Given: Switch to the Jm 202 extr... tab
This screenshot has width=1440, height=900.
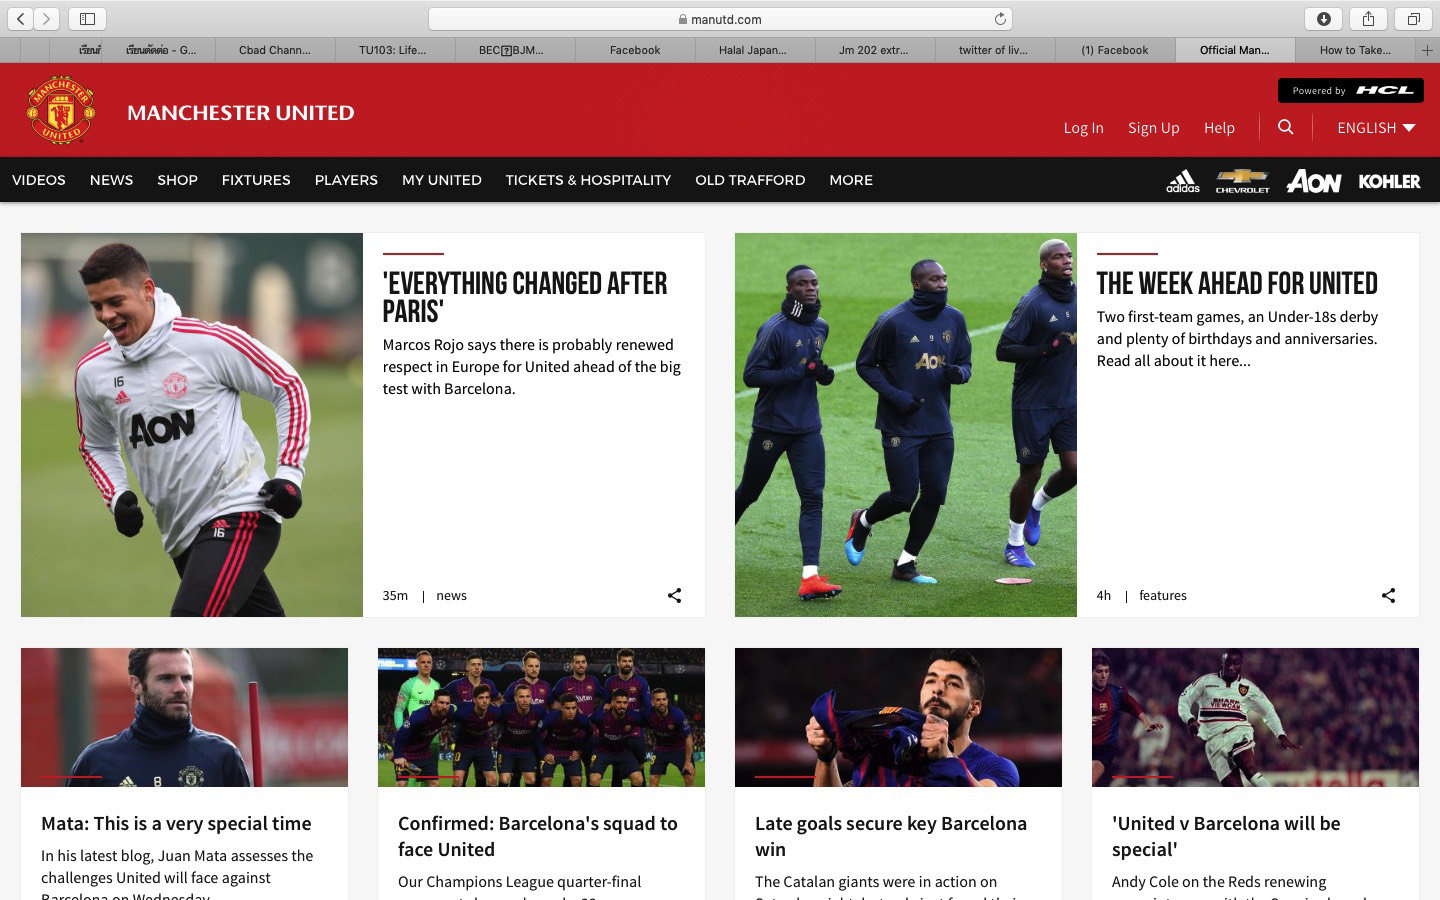Looking at the screenshot, I should (x=874, y=50).
